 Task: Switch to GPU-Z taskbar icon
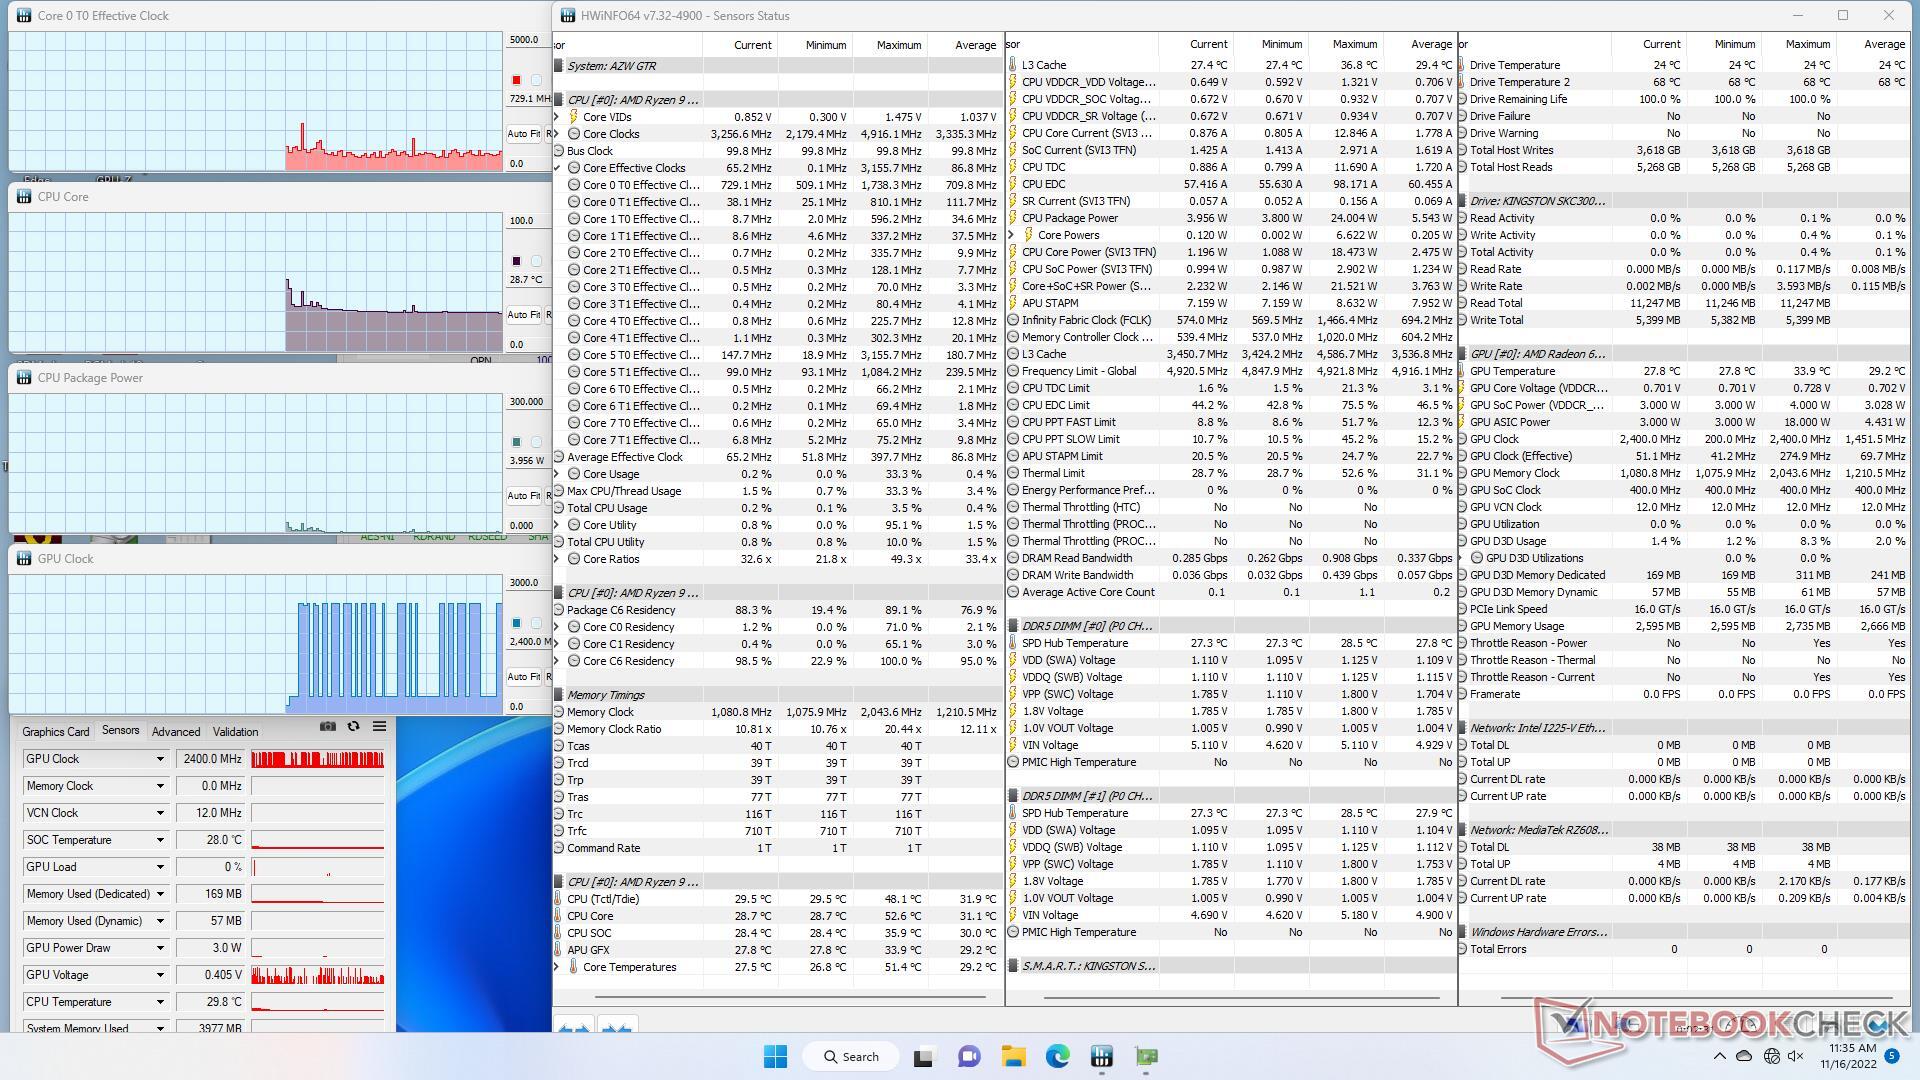coord(1147,1056)
